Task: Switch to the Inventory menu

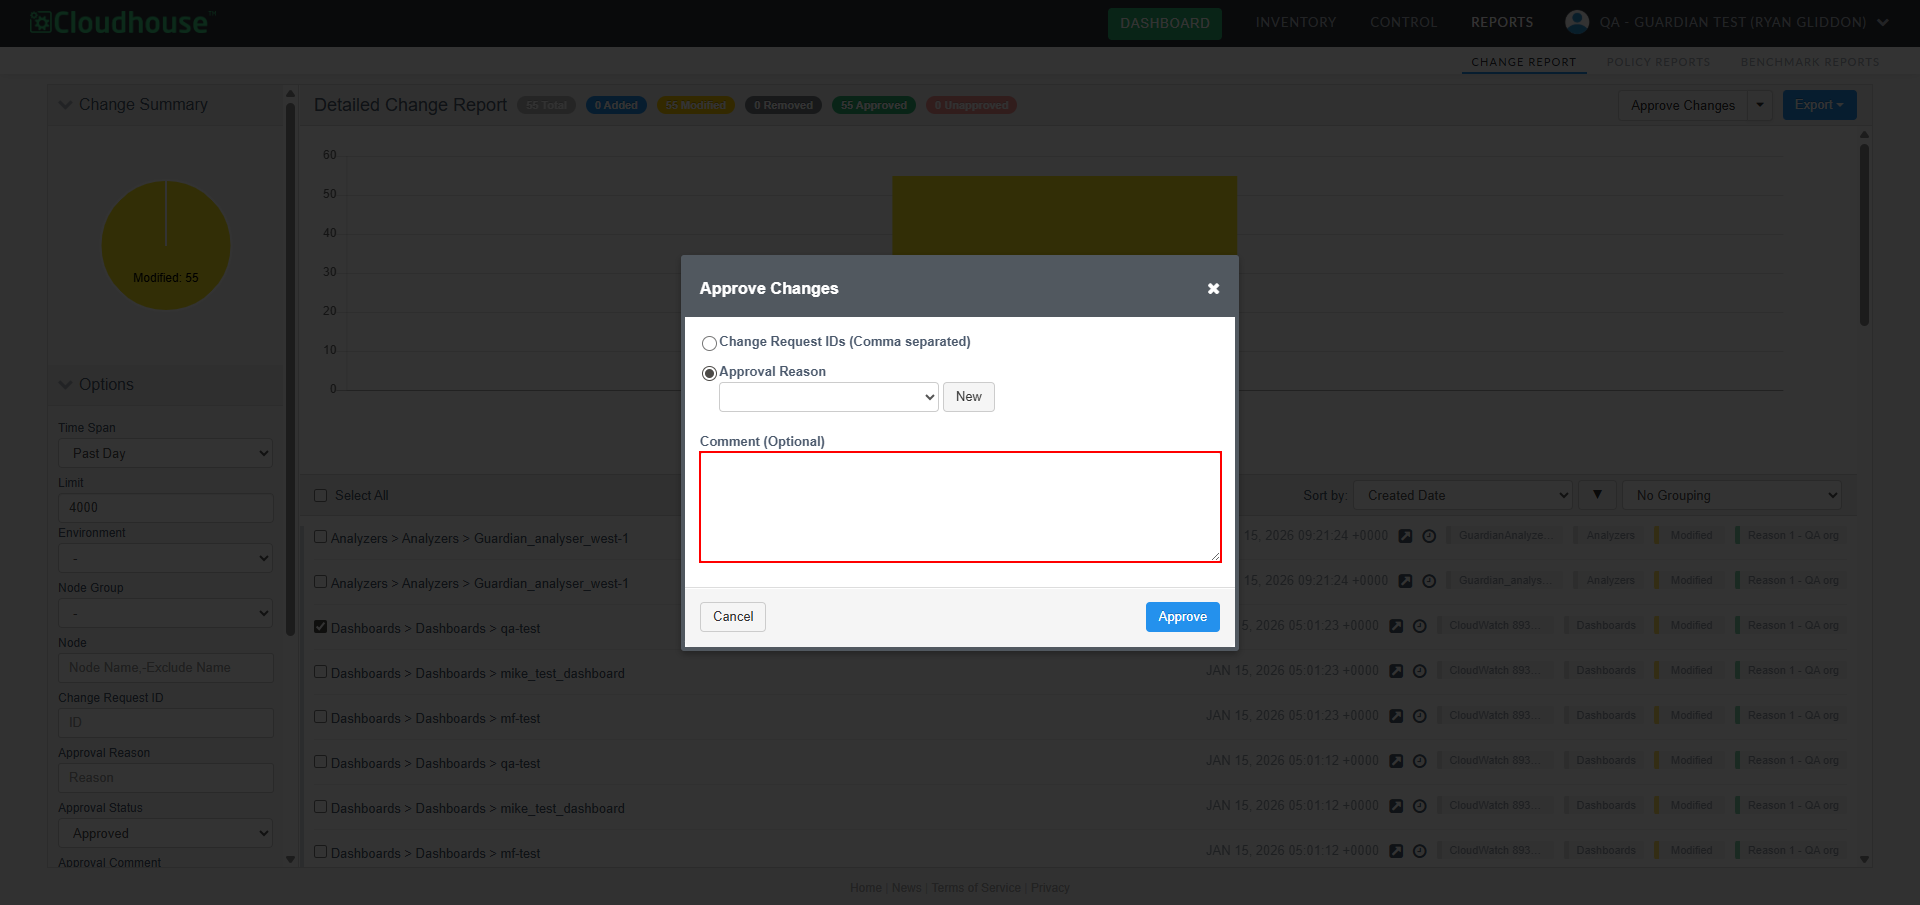Action: [1295, 22]
